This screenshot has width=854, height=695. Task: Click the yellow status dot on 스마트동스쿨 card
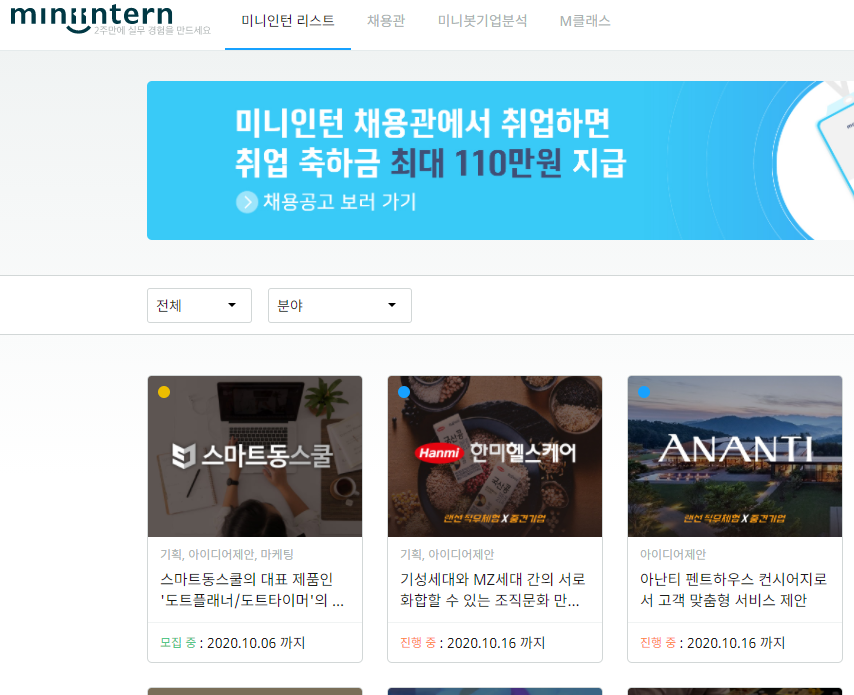click(x=164, y=392)
